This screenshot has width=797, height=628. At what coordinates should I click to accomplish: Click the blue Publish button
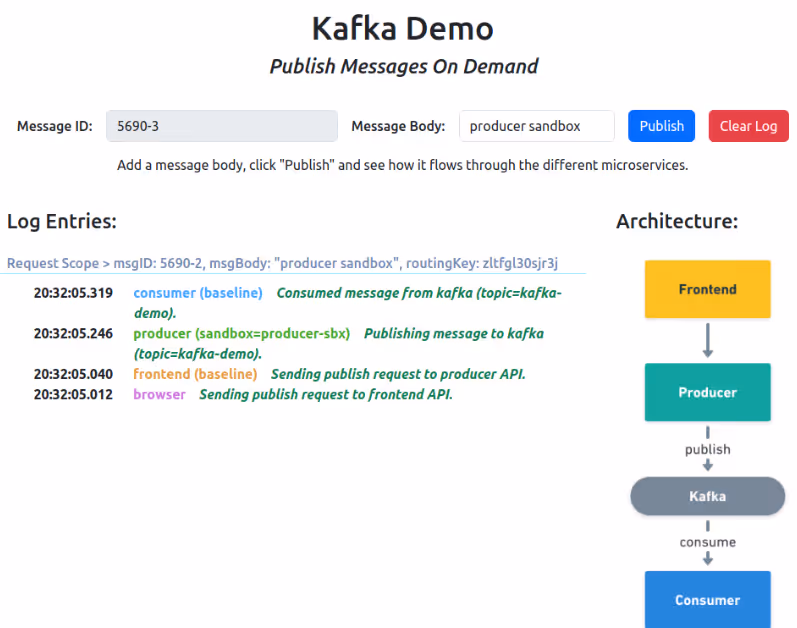click(661, 126)
